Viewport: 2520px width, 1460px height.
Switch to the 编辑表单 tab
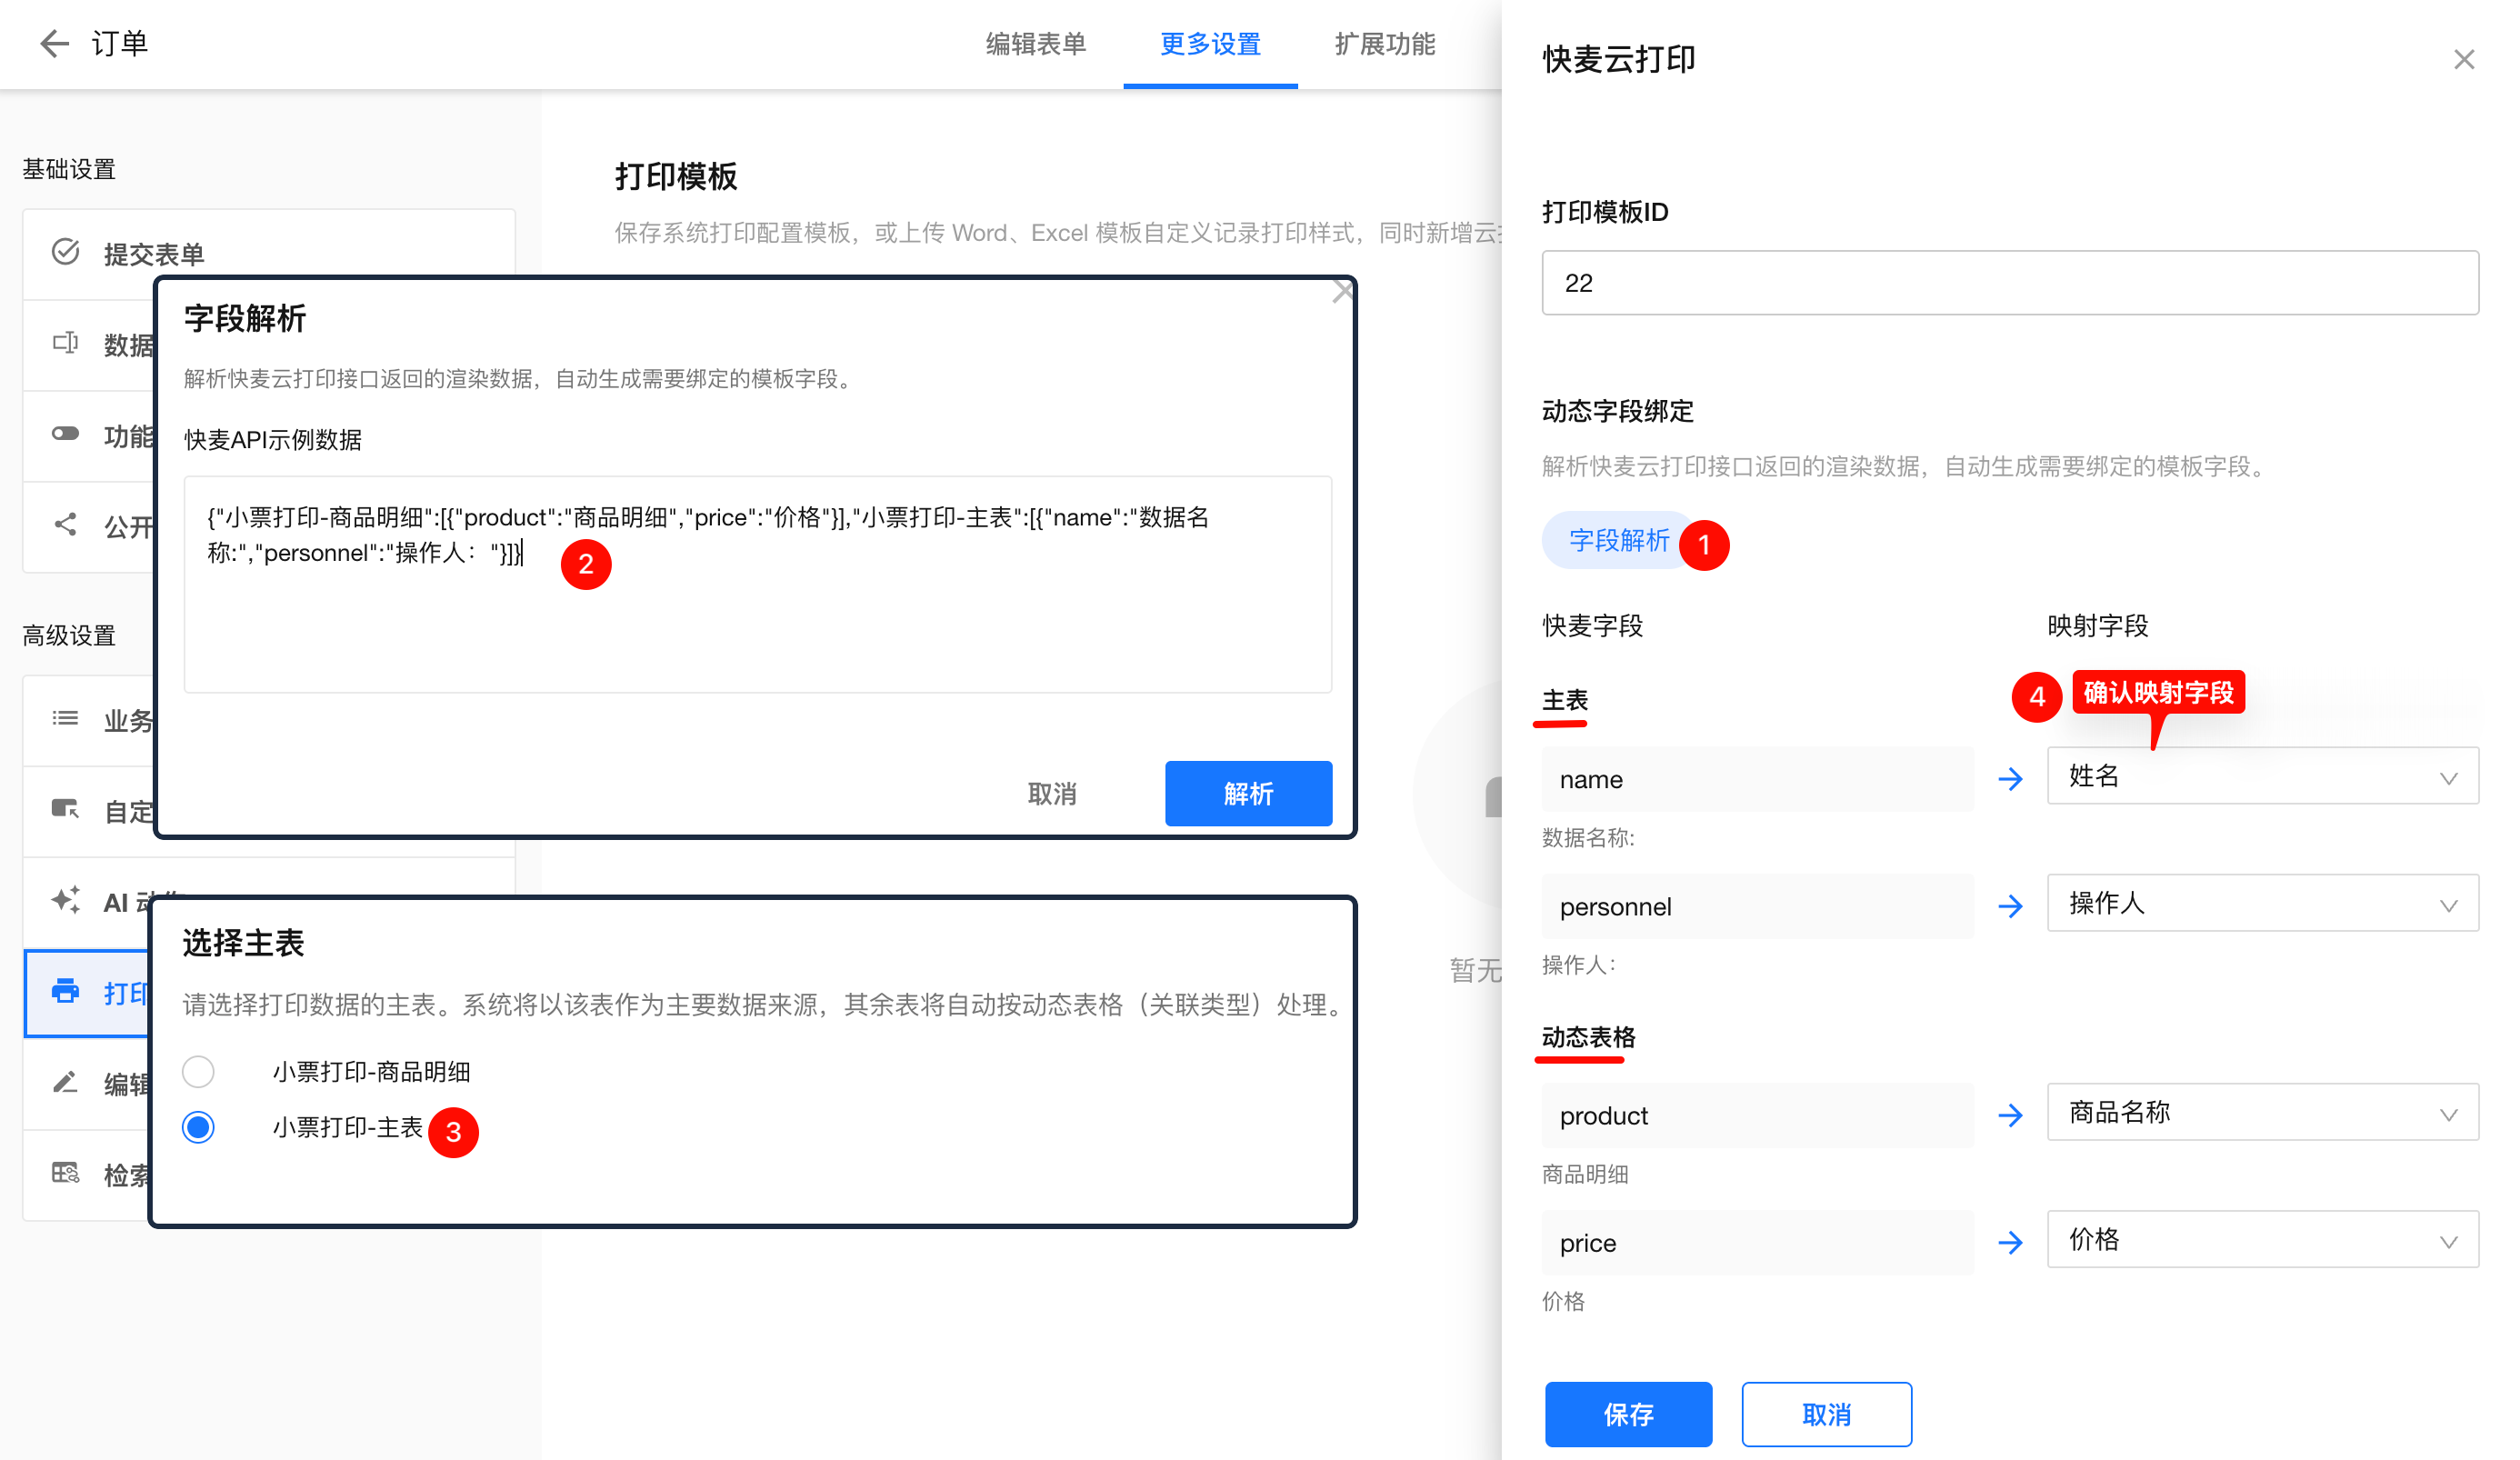click(x=1035, y=44)
